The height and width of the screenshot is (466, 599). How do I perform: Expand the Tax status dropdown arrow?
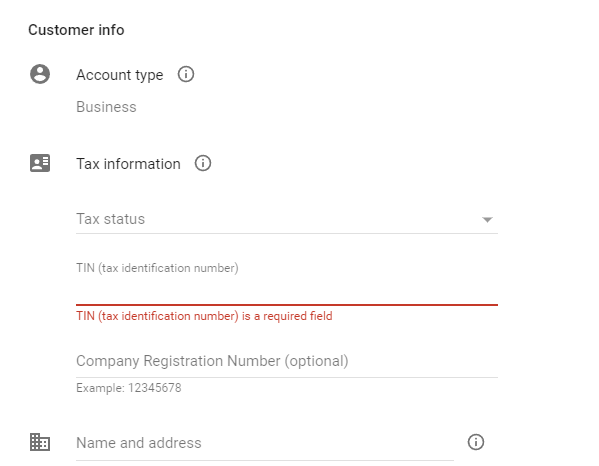[x=487, y=220]
